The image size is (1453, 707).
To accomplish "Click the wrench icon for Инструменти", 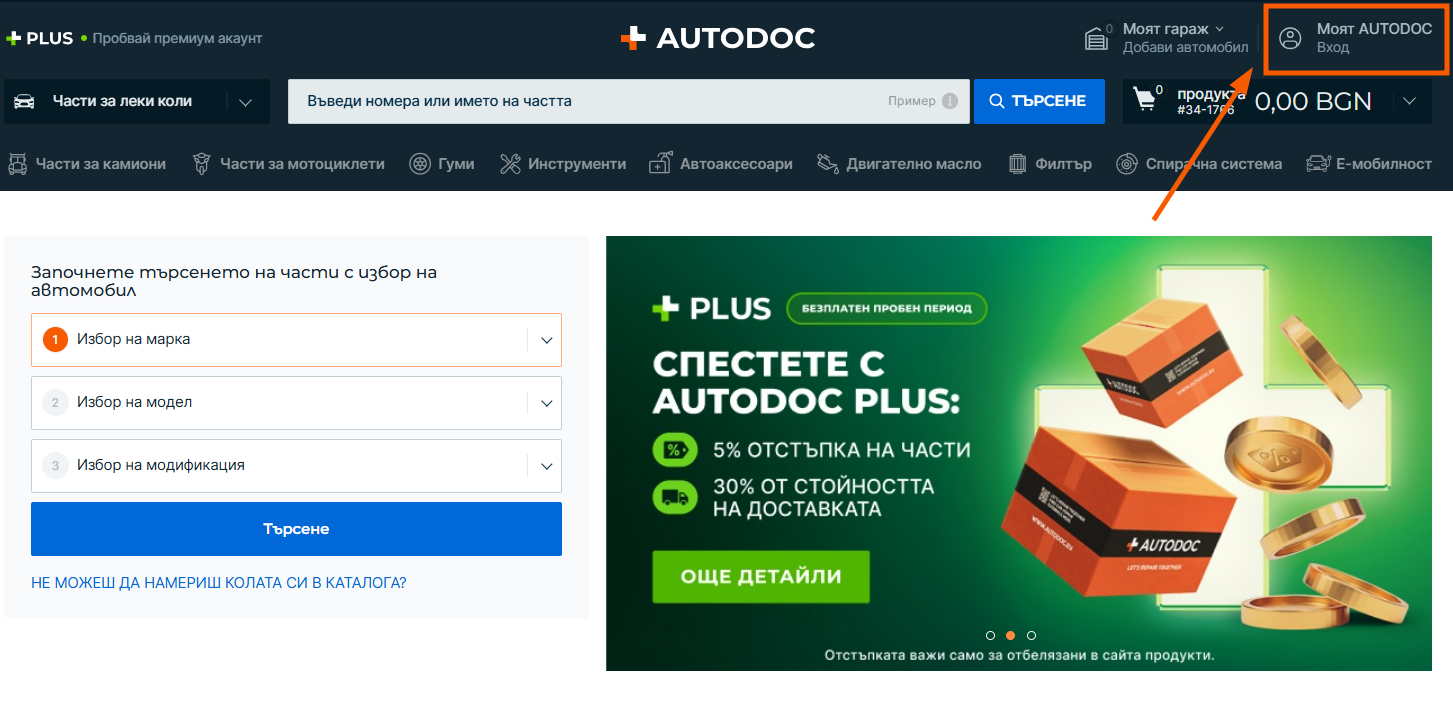I will click(510, 164).
